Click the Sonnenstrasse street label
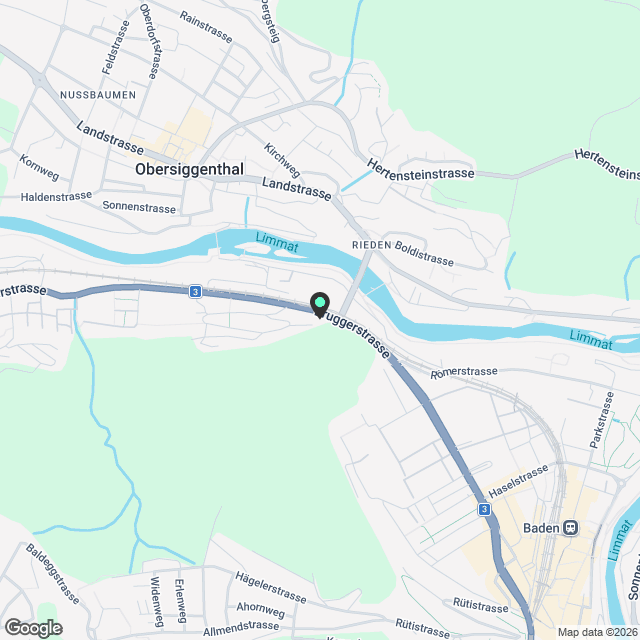 (x=139, y=207)
